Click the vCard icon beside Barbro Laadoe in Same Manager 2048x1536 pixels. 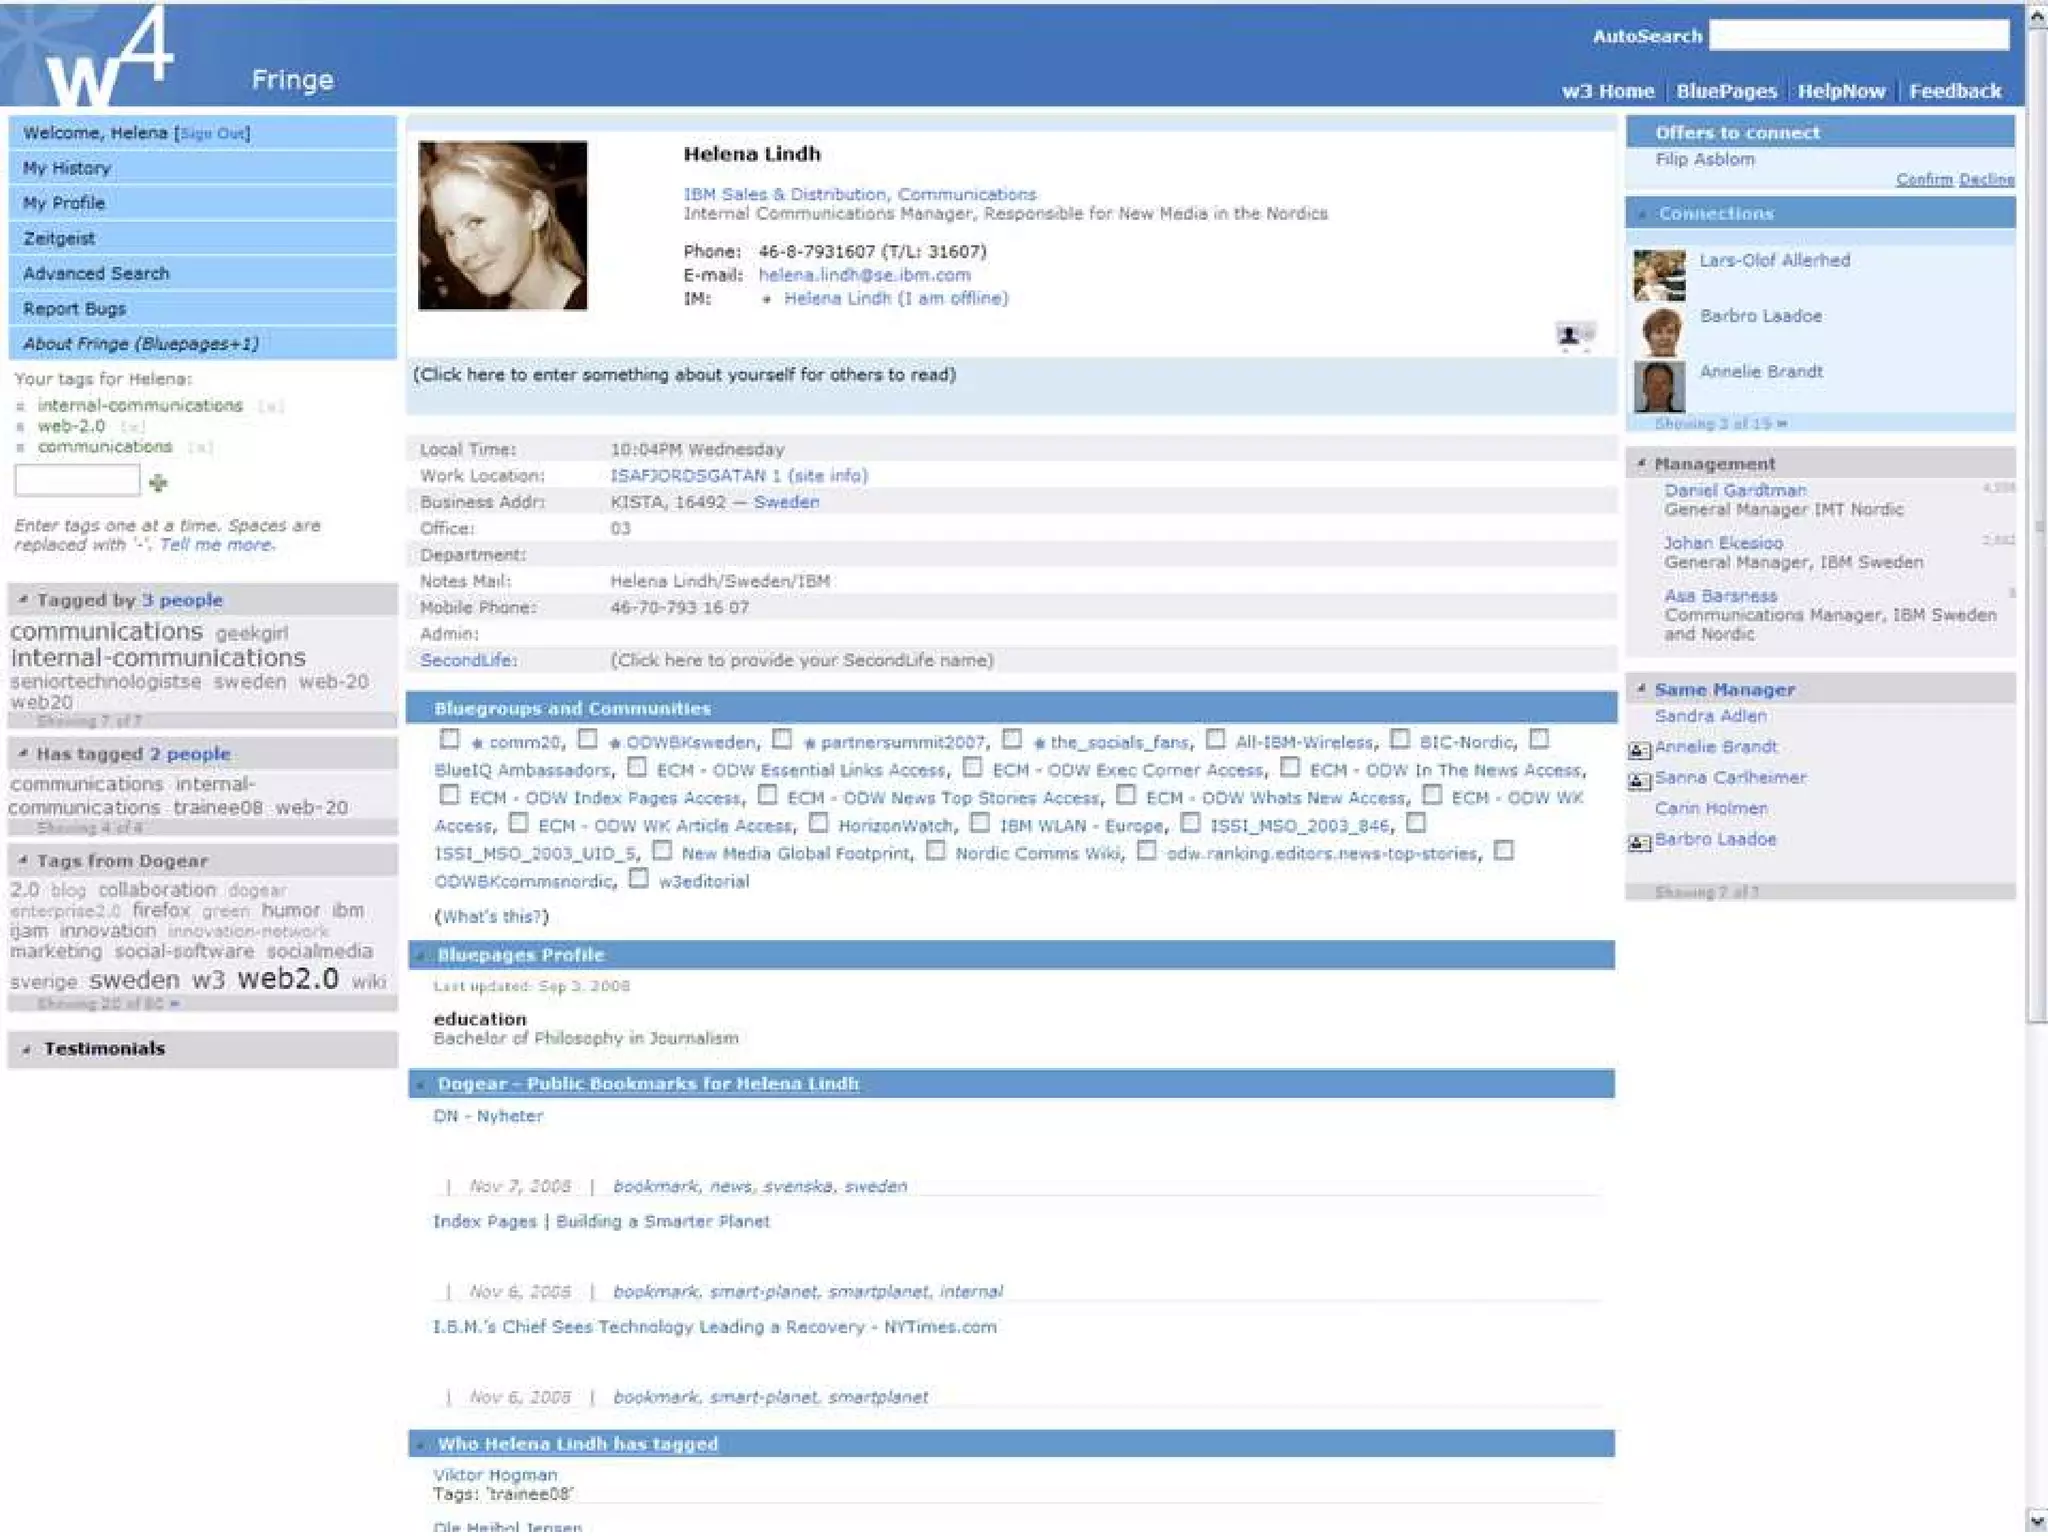pyautogui.click(x=1639, y=843)
